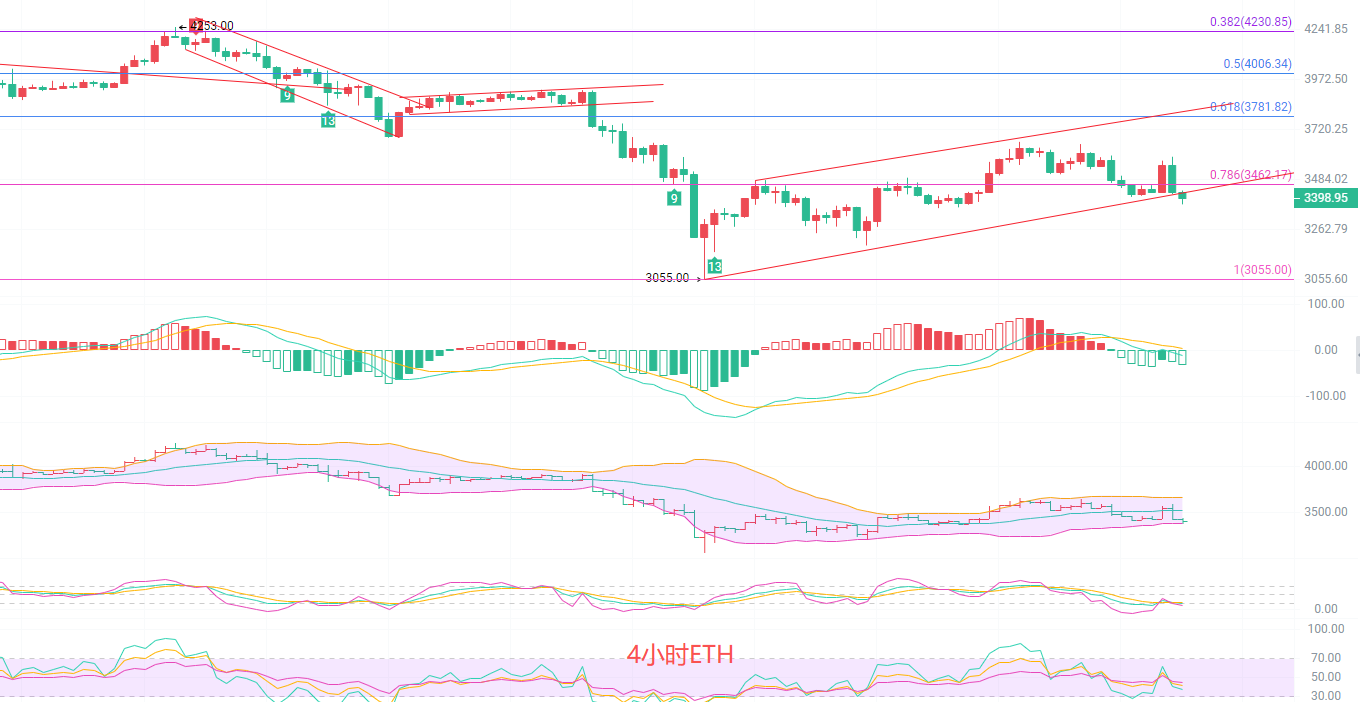Viewport: 1360px width, 702px height.
Task: Click the red marker at the 4253.00 high
Action: tap(197, 27)
